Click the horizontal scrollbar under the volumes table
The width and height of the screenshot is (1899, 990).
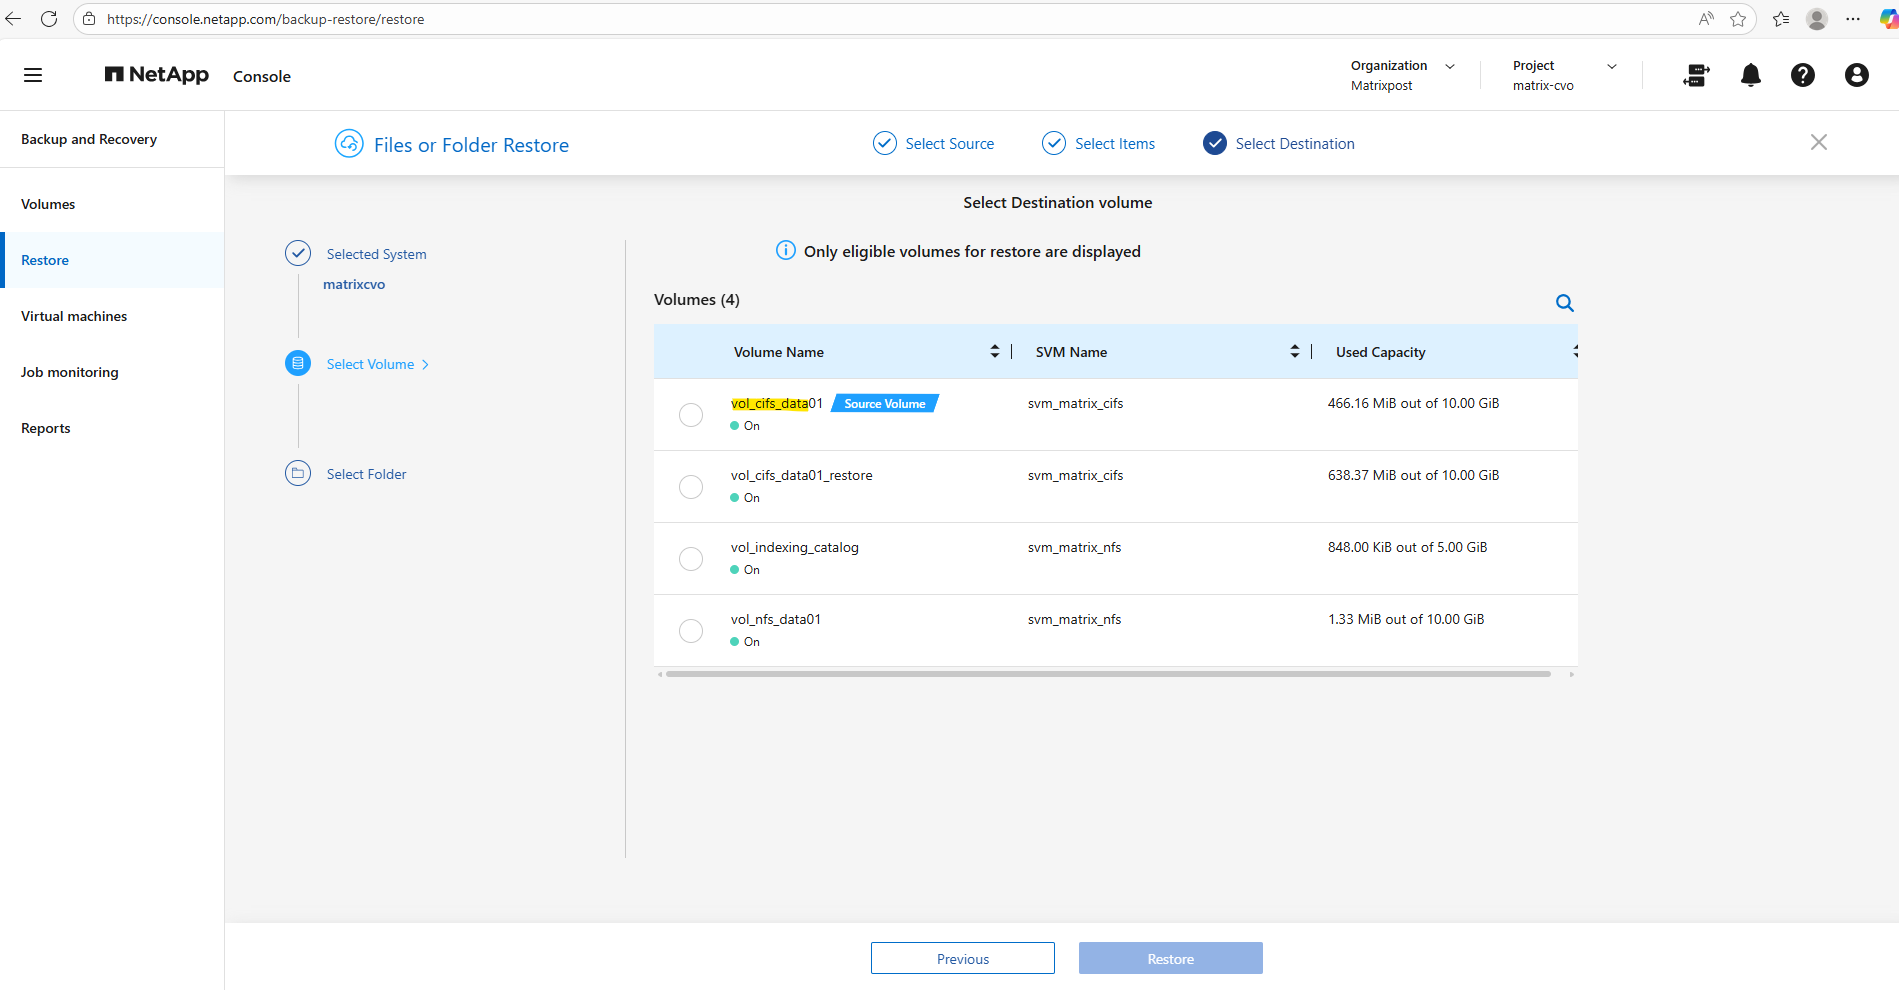1108,674
